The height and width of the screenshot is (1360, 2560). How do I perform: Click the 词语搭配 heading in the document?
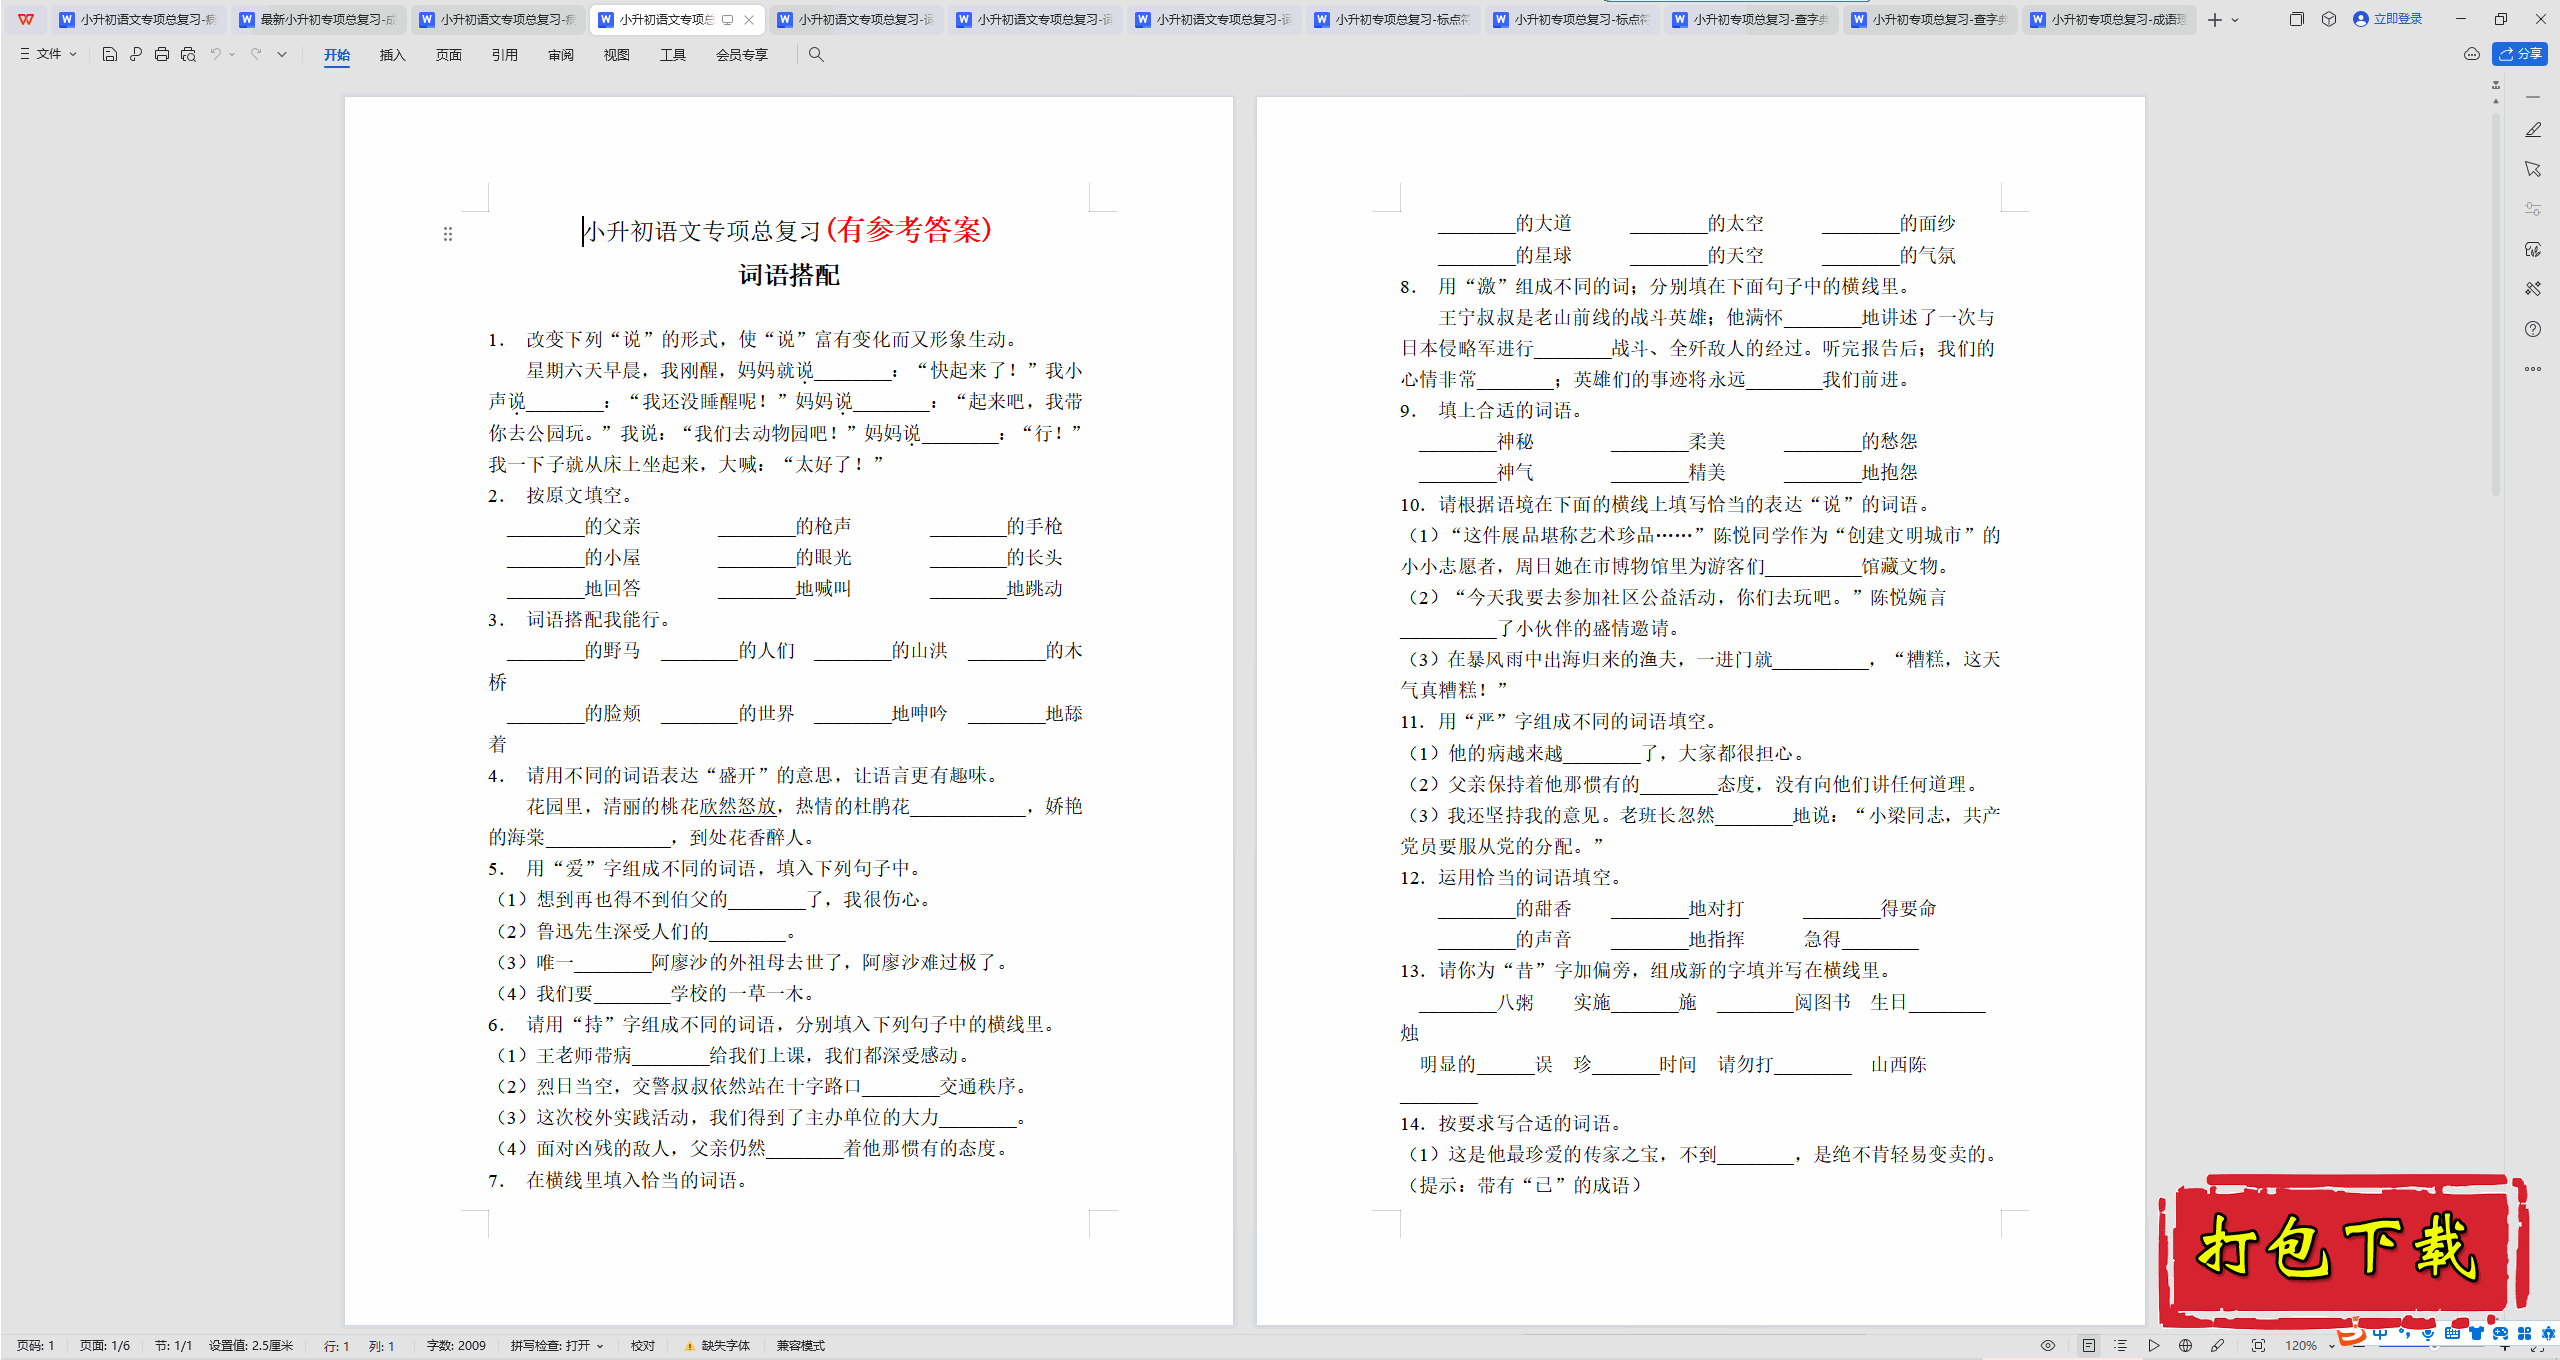click(789, 276)
